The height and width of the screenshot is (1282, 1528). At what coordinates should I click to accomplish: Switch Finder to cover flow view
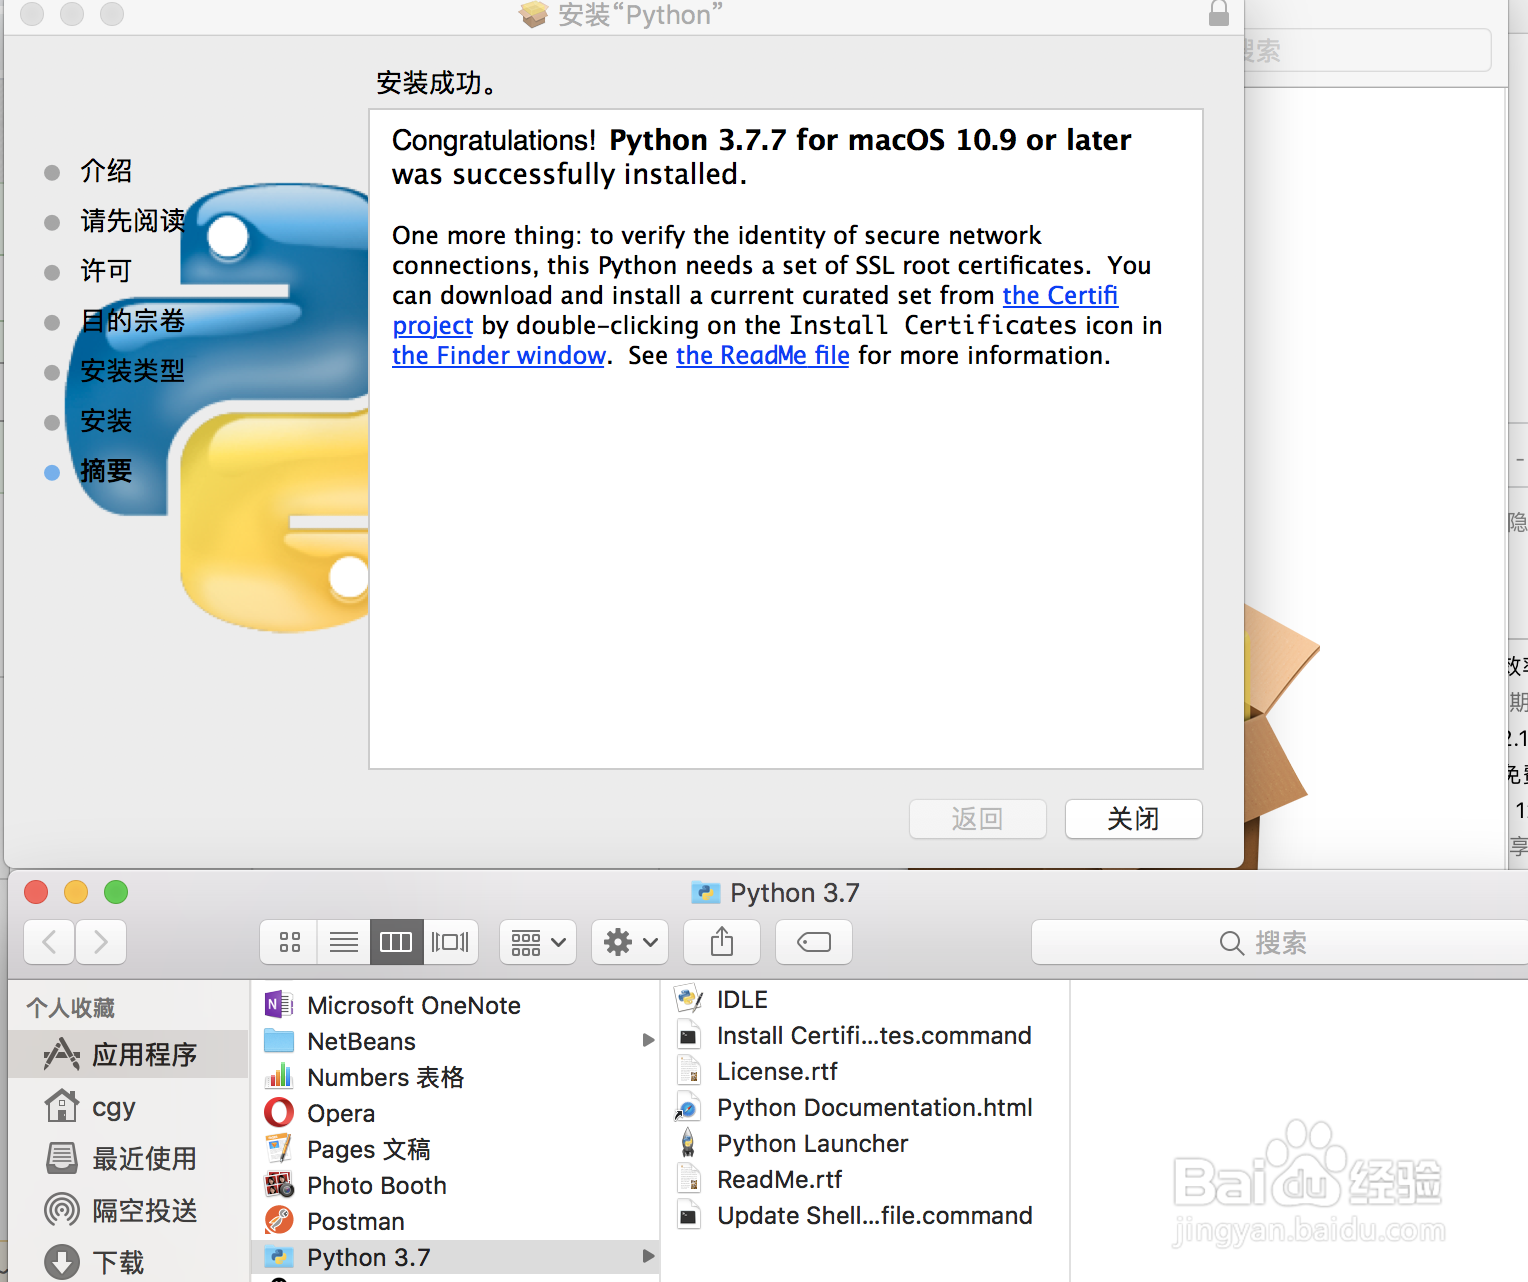pos(450,942)
